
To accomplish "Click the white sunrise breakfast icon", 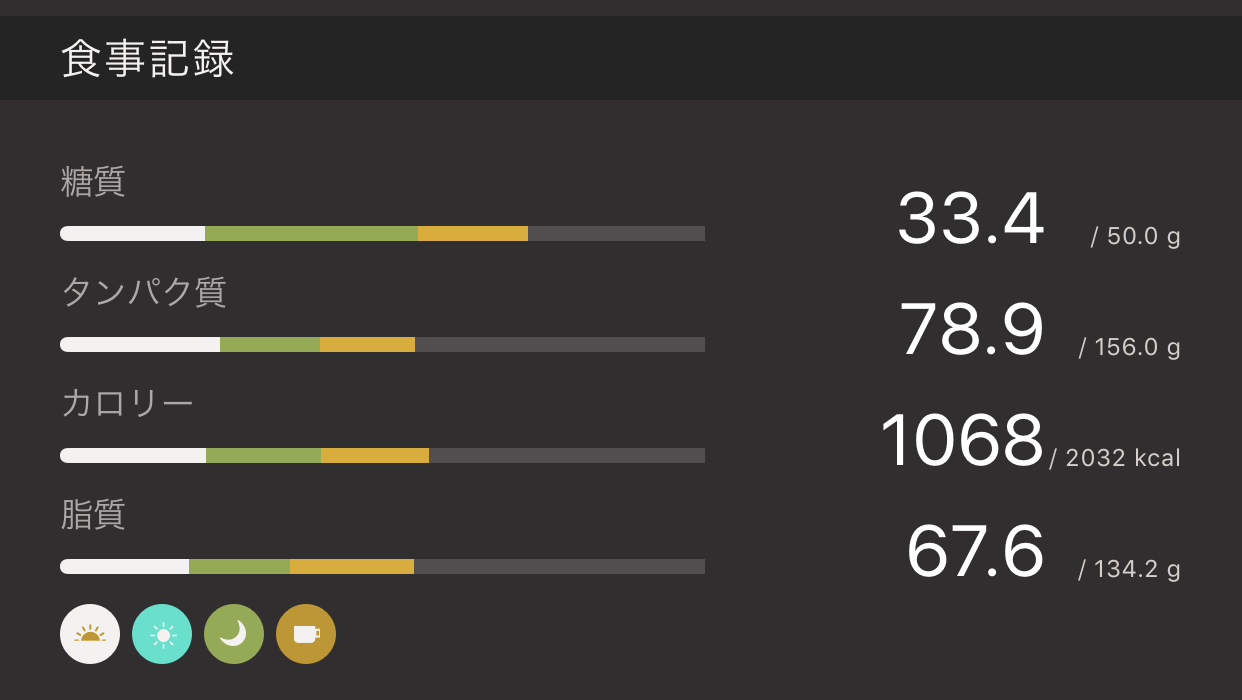I will pyautogui.click(x=90, y=634).
